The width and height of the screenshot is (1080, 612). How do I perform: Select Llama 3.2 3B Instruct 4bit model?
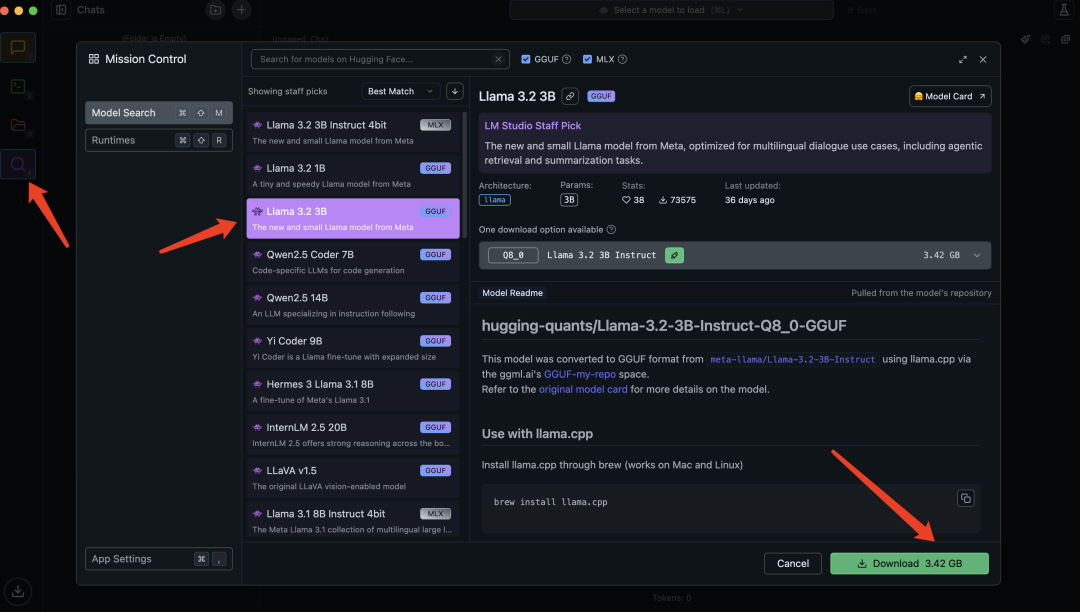[x=353, y=132]
